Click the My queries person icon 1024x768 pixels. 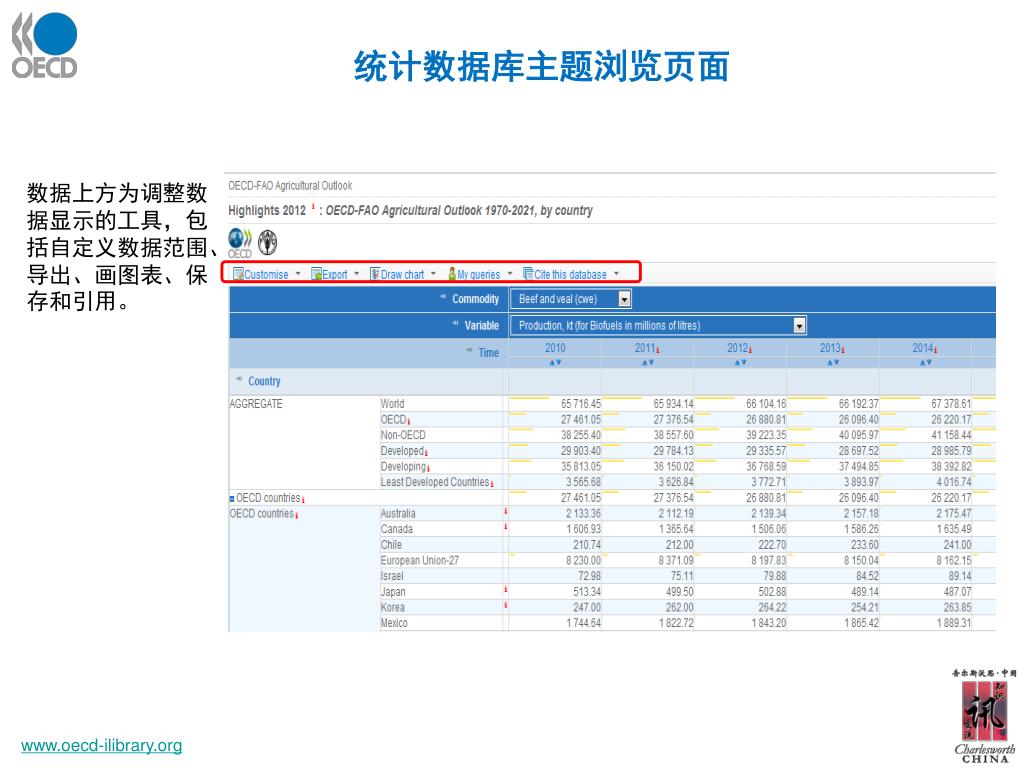click(452, 274)
